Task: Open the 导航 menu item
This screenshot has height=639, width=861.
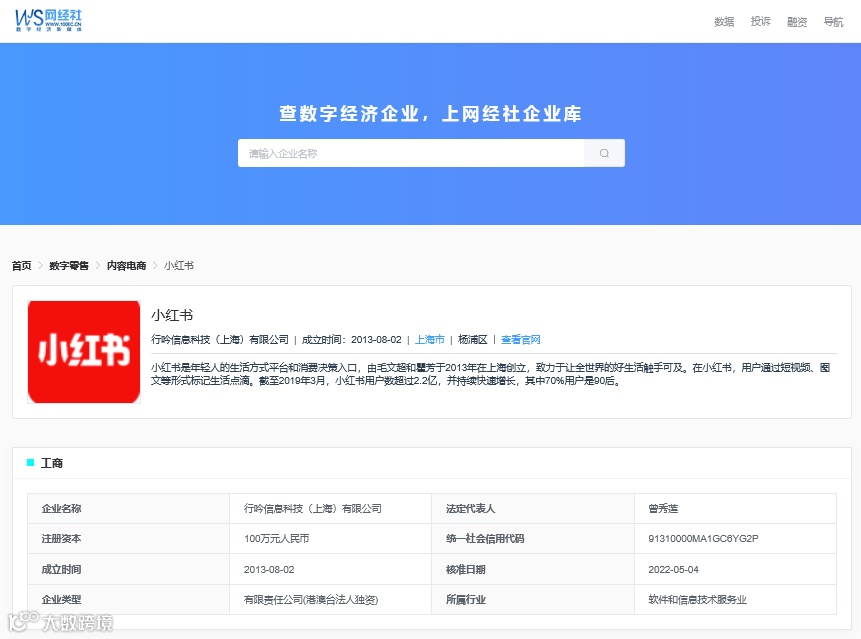Action: (833, 21)
